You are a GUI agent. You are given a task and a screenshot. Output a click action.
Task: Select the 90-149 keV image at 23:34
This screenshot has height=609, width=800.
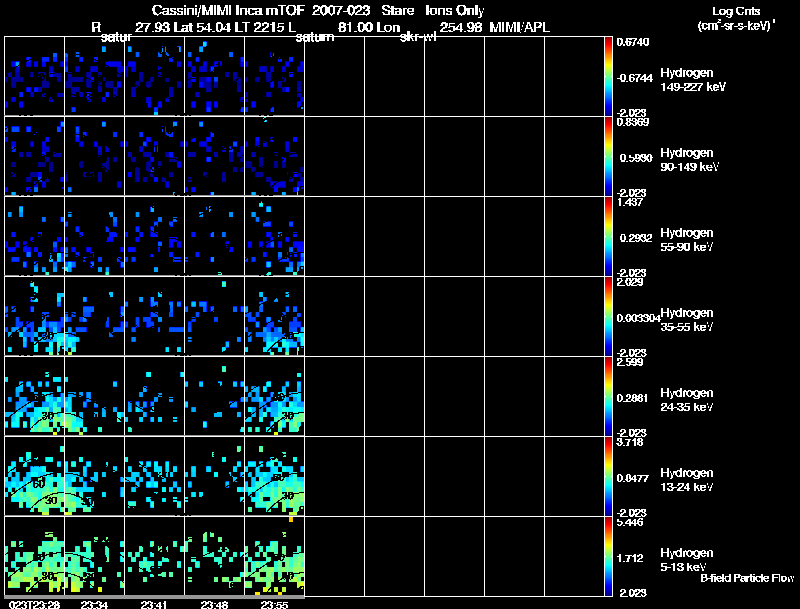[x=94, y=157]
